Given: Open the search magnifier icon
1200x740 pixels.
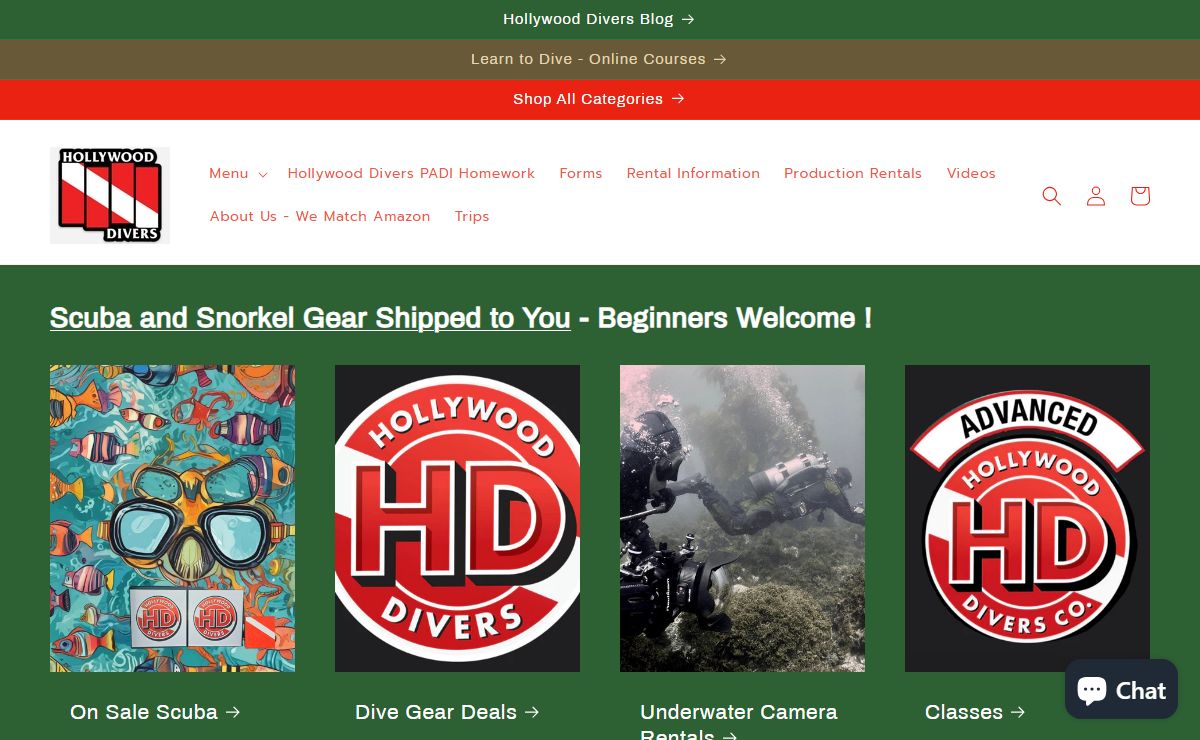Looking at the screenshot, I should [x=1051, y=196].
